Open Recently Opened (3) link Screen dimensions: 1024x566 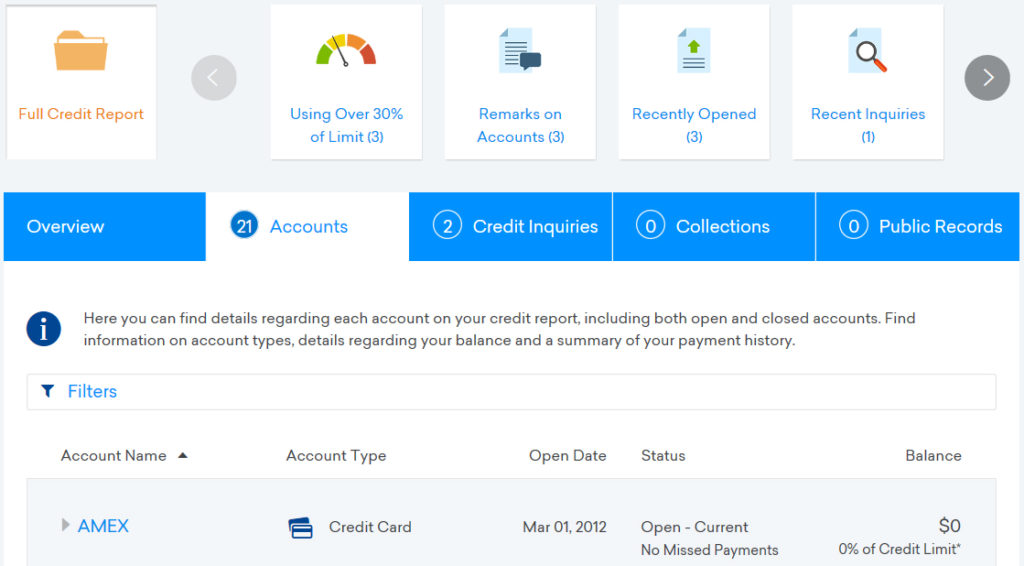694,125
